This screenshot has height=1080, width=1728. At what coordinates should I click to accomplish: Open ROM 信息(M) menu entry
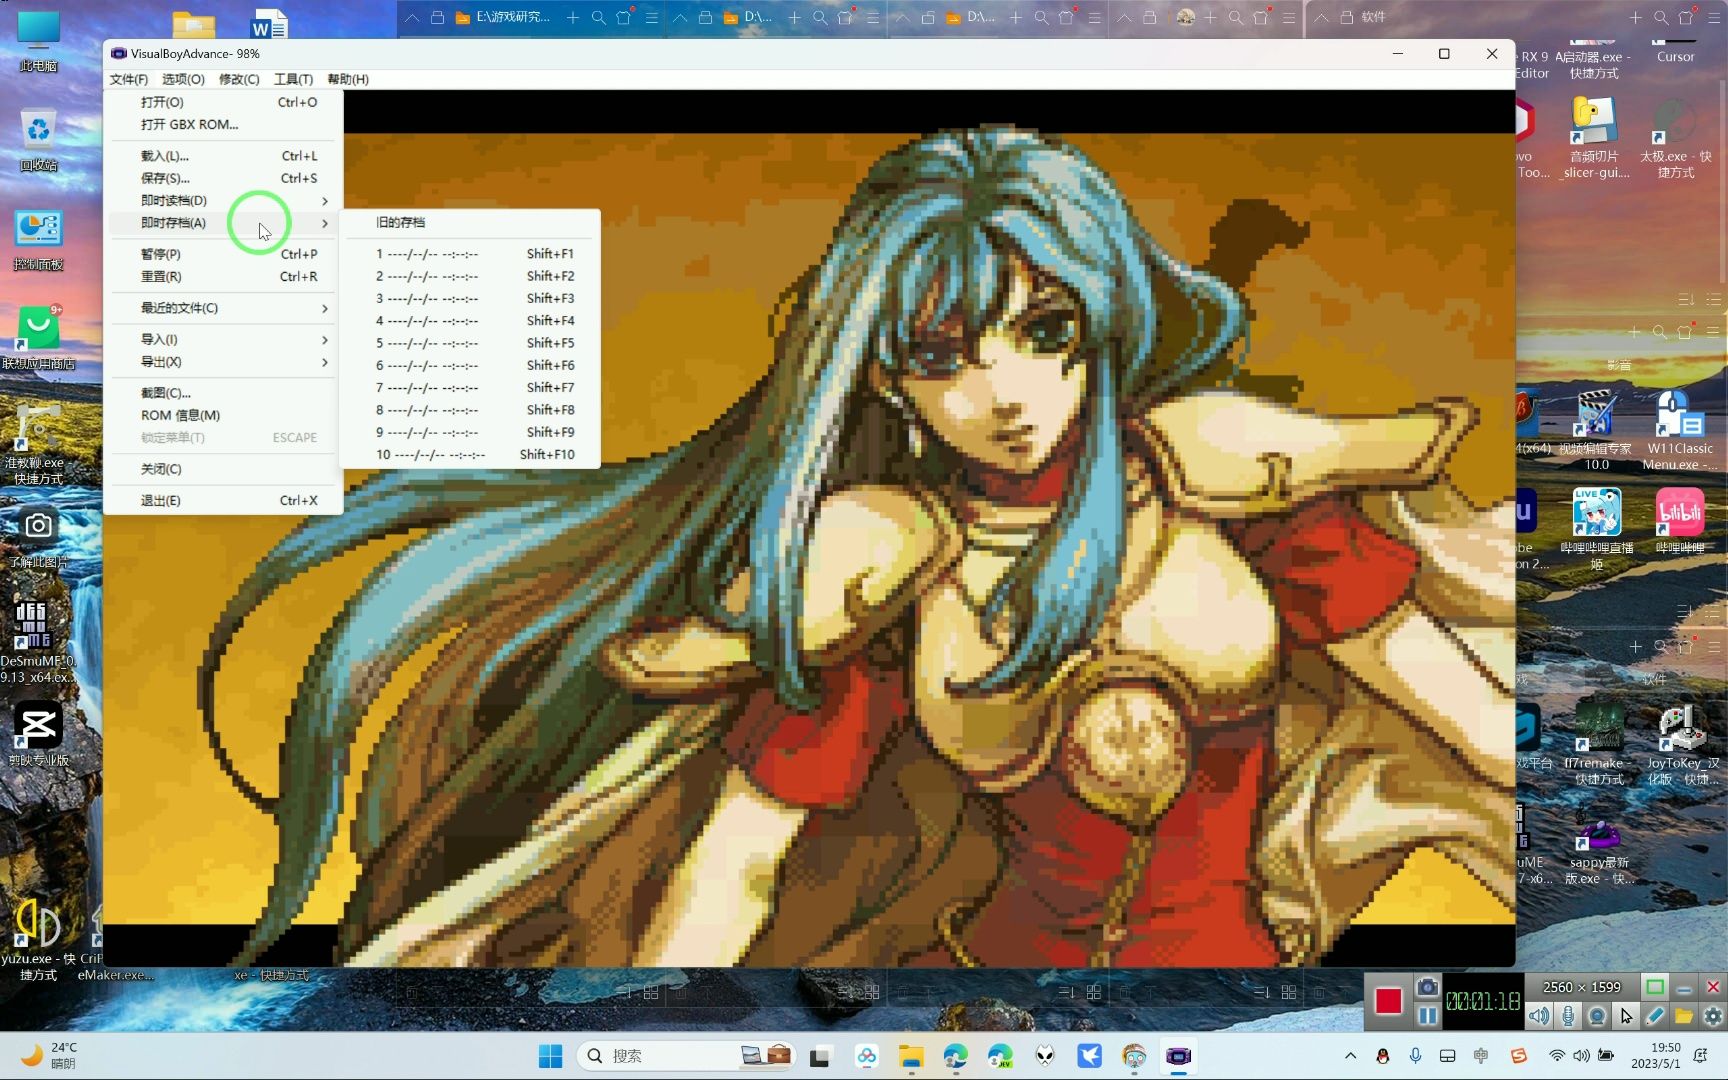click(223, 415)
